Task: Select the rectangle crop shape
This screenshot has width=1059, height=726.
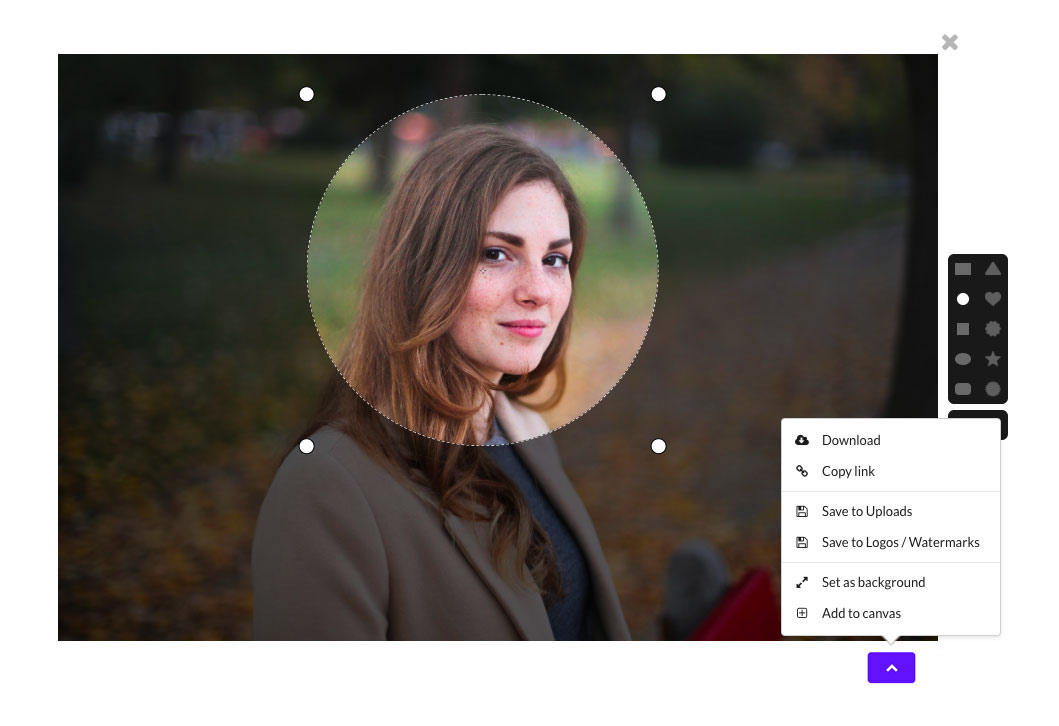Action: (963, 269)
